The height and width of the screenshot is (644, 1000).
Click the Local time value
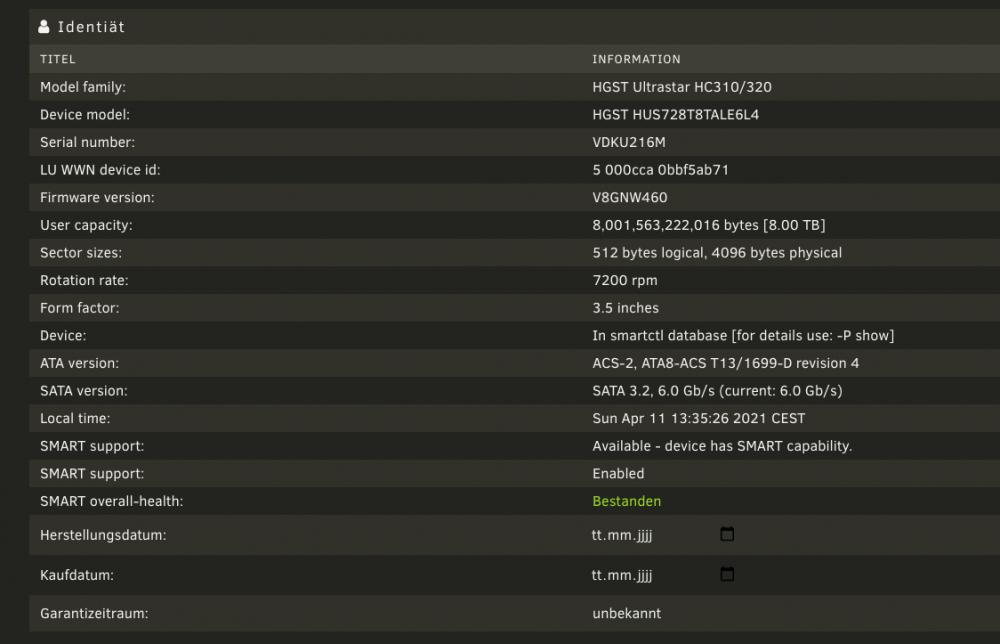[699, 418]
